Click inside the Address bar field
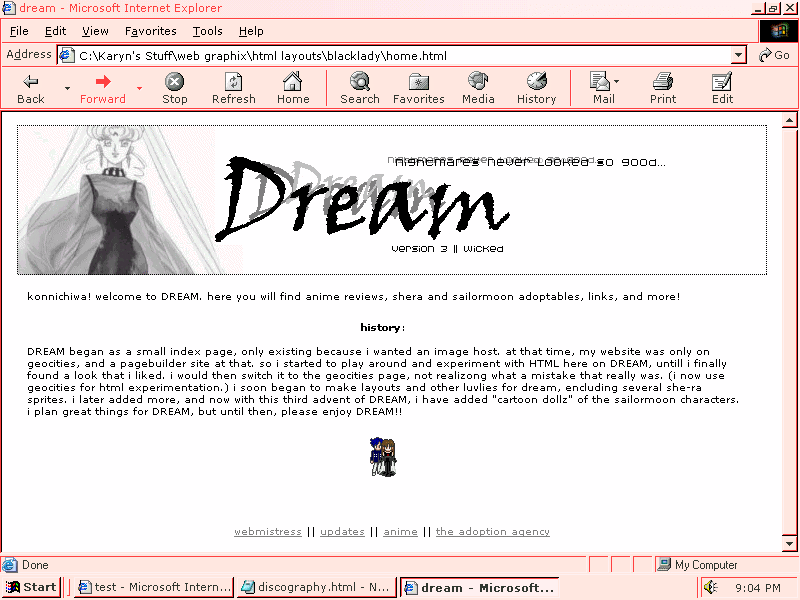 coord(400,56)
